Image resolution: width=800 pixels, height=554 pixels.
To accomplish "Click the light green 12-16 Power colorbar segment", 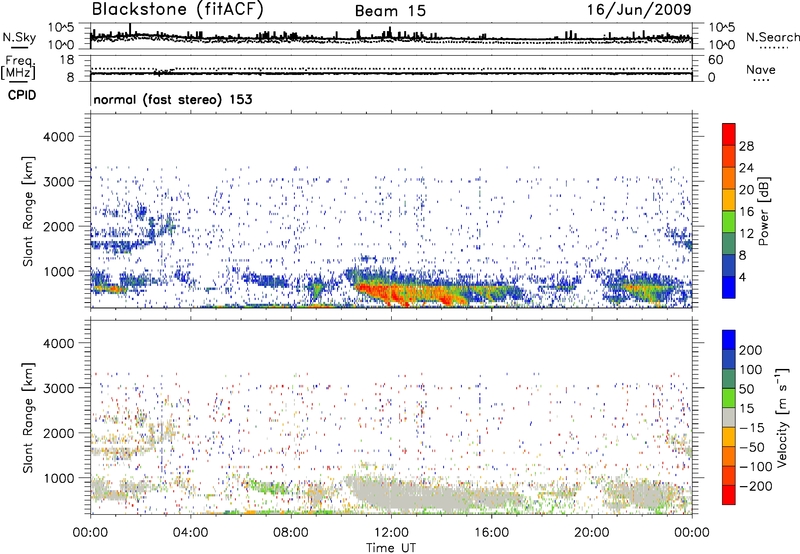I will coord(729,221).
